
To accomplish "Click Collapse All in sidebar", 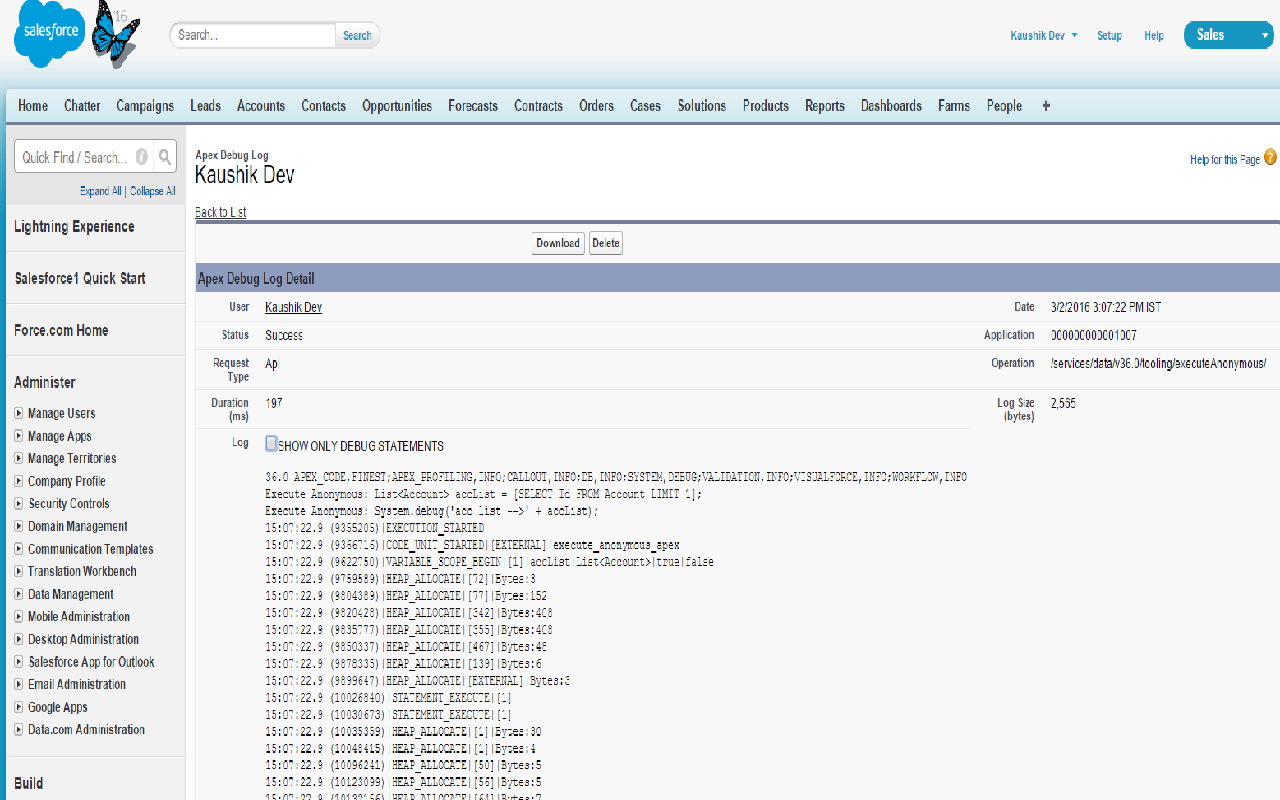I will tap(152, 191).
